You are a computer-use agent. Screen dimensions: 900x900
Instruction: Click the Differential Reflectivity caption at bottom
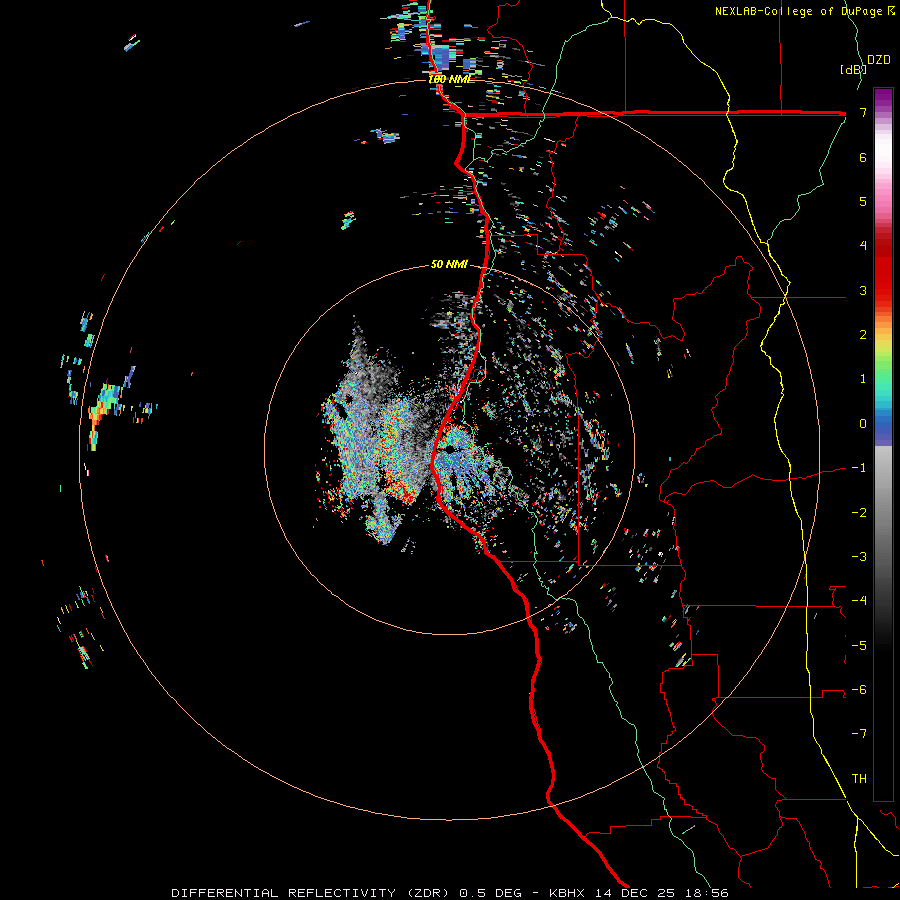click(x=449, y=893)
